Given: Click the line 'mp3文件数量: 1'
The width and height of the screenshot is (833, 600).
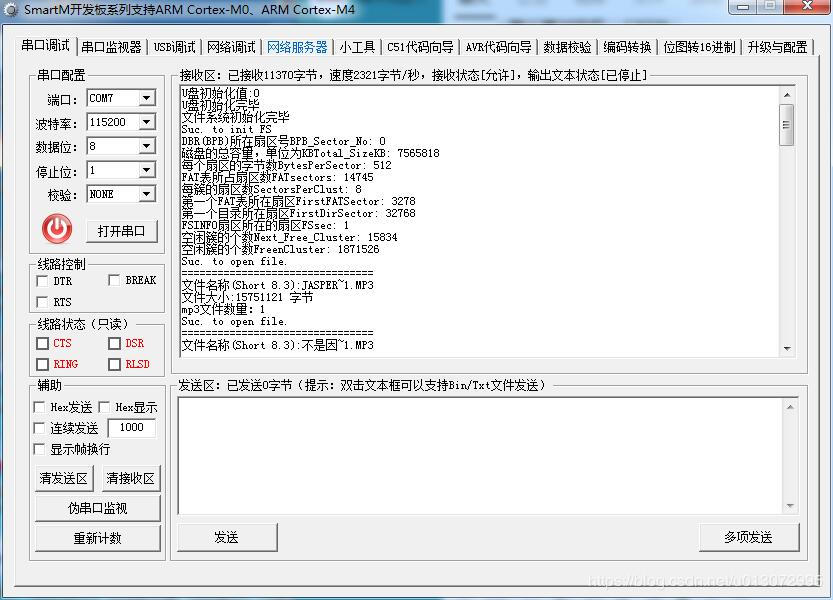Looking at the screenshot, I should (223, 309).
